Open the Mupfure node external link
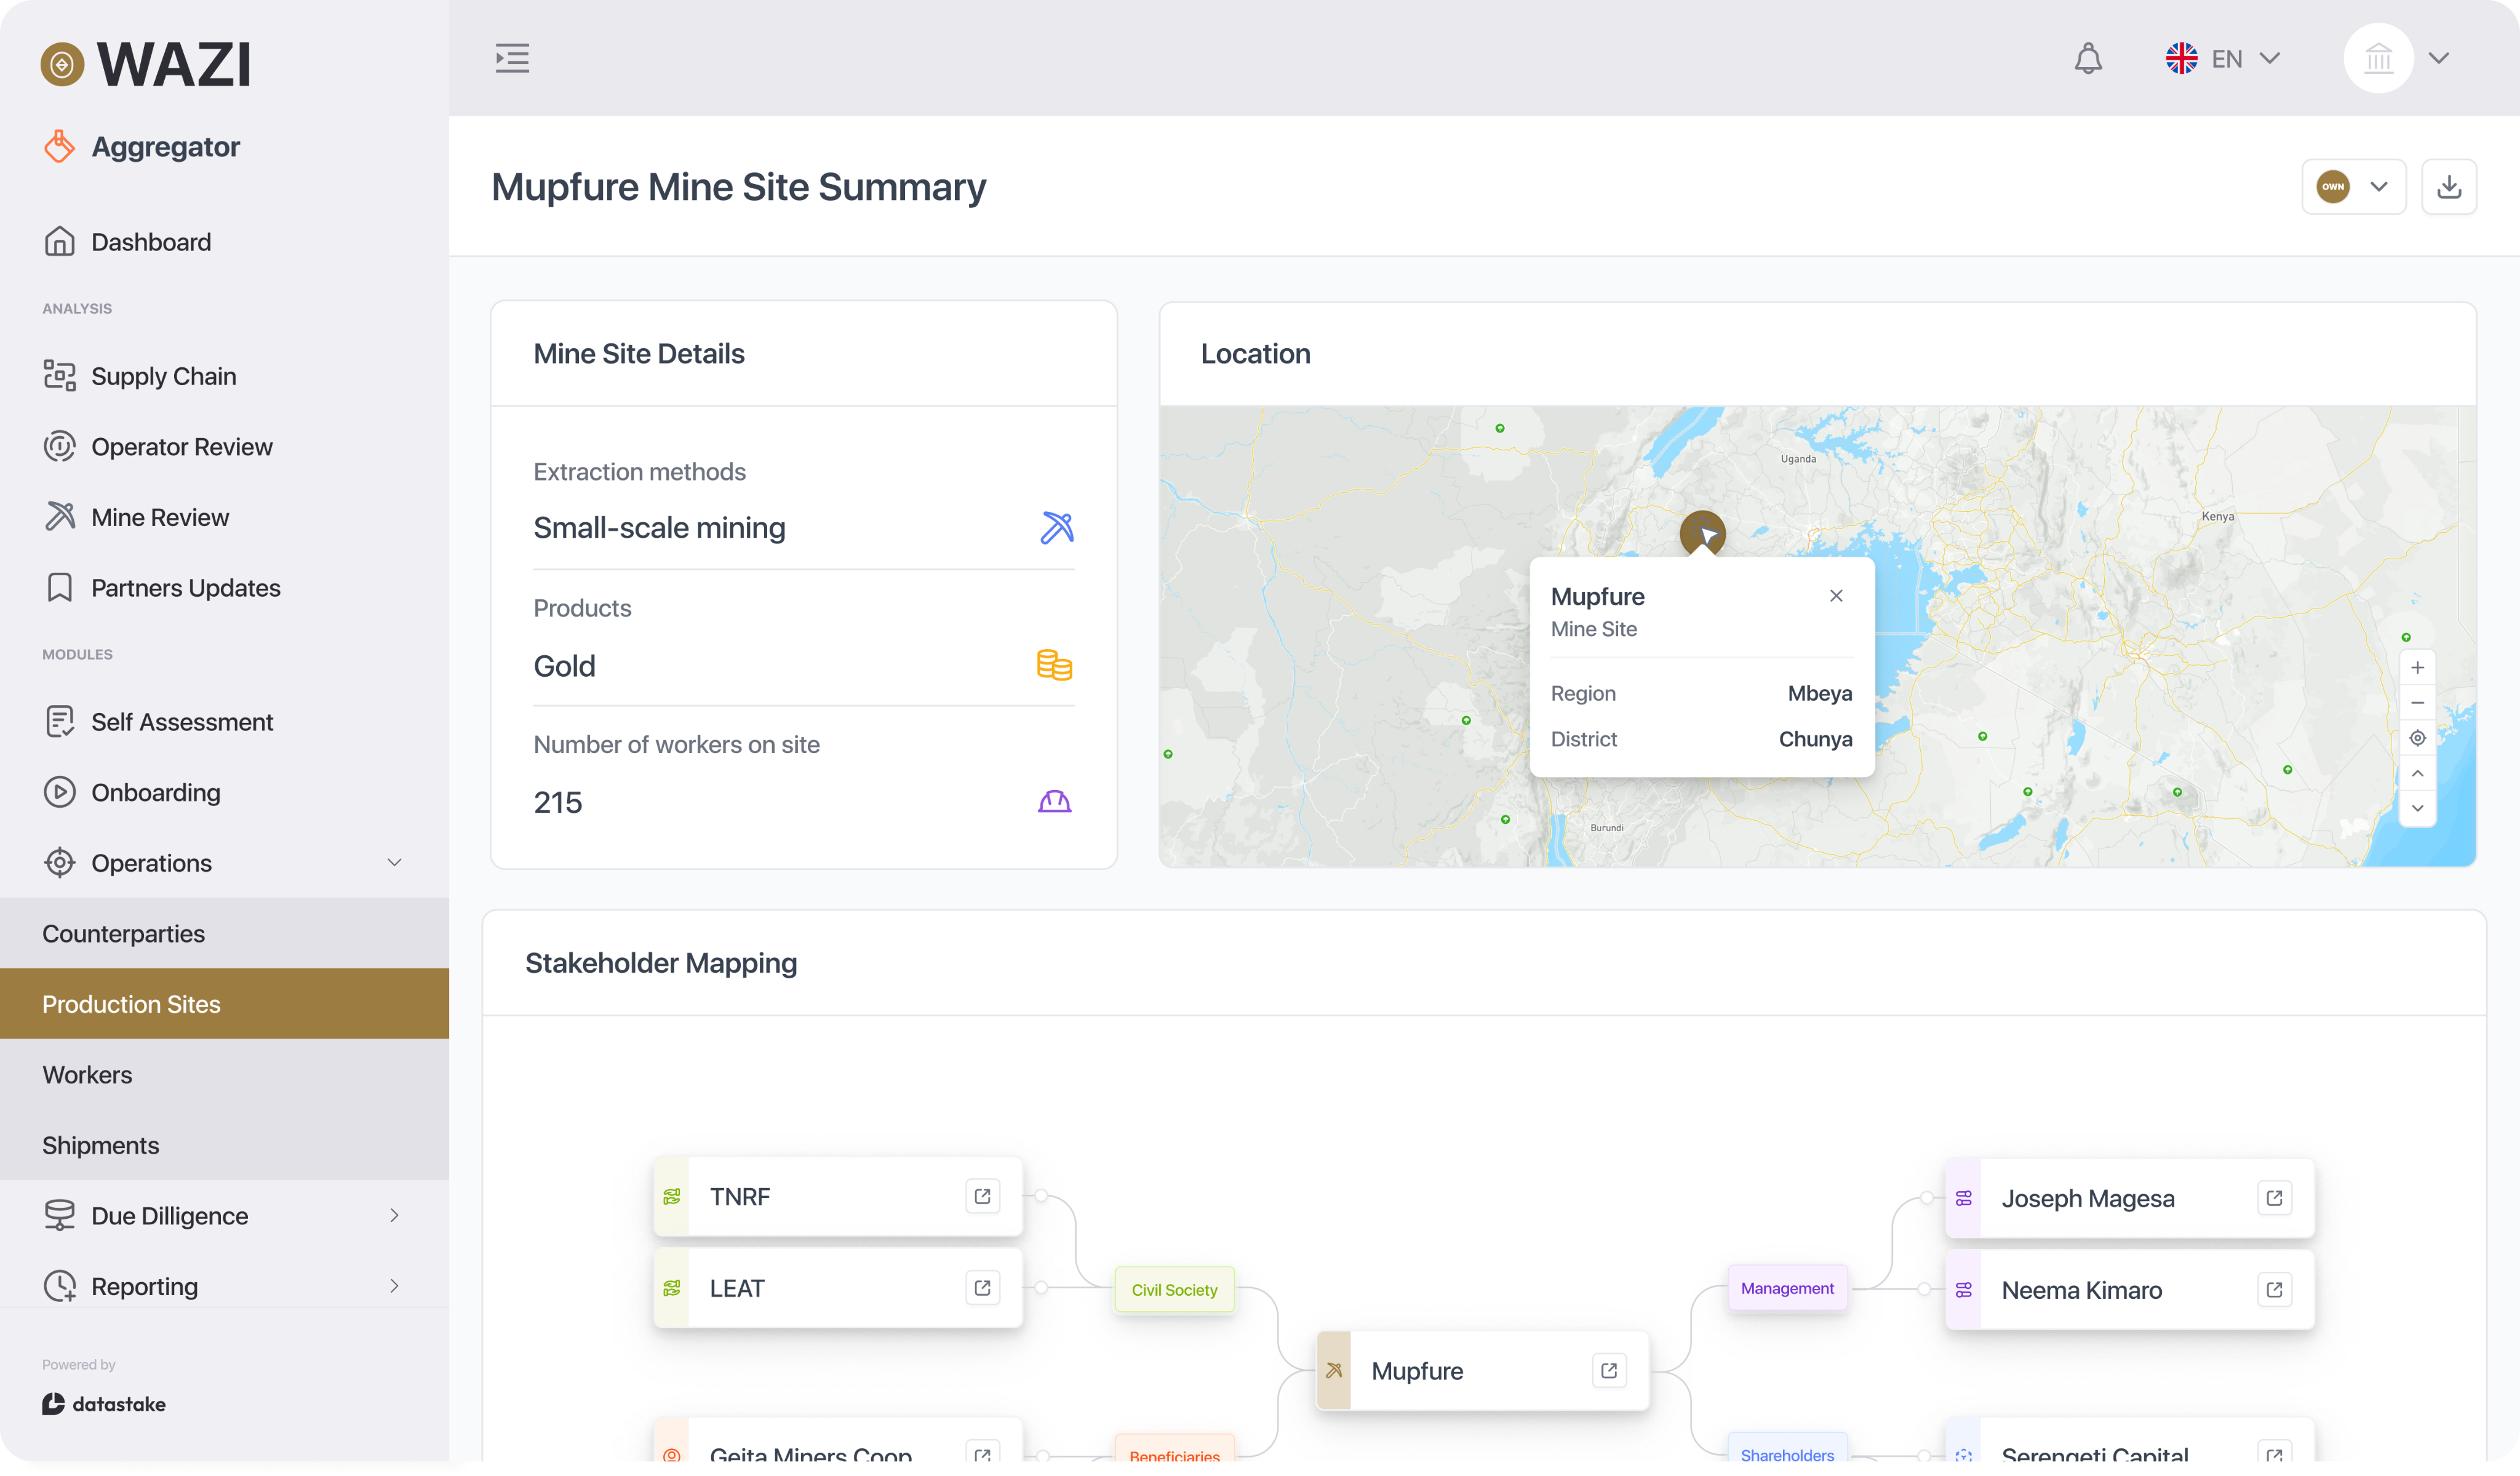 click(x=1608, y=1370)
